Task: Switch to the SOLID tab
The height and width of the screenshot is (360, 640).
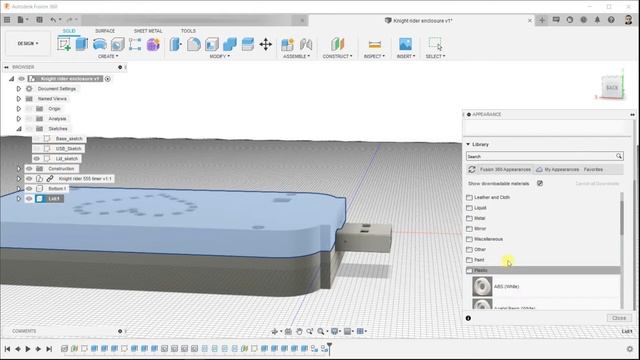Action: coord(69,31)
